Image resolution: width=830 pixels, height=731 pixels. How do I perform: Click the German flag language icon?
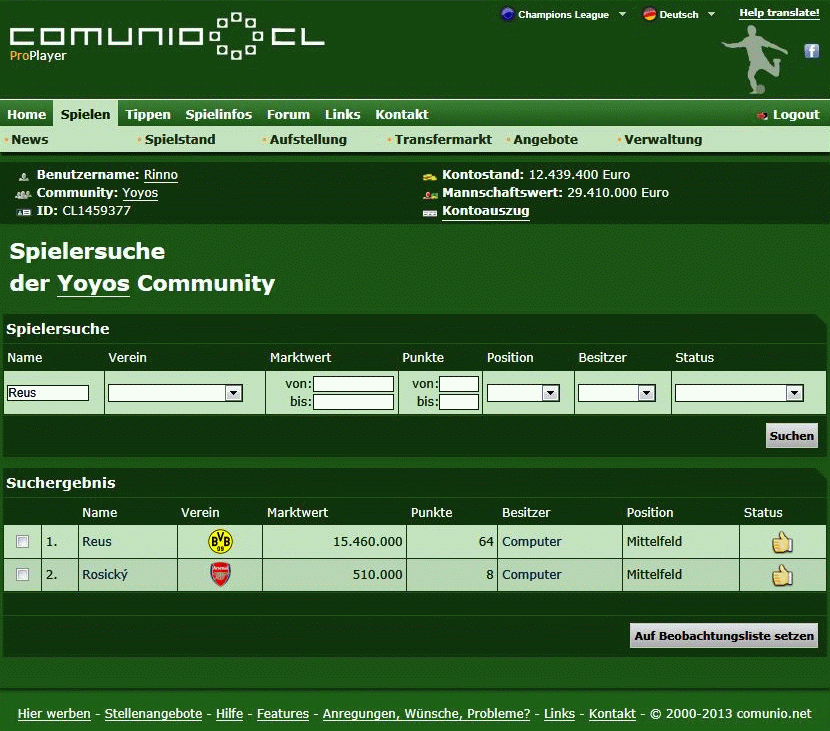point(649,14)
